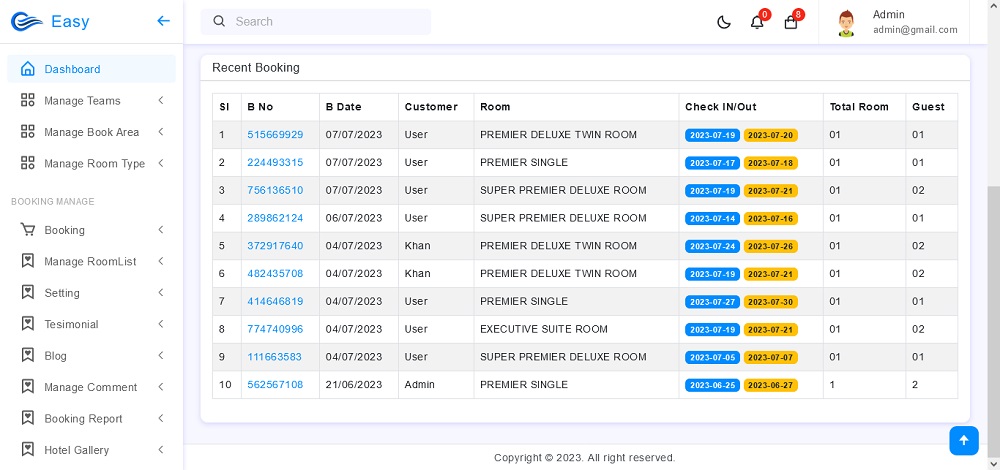Click the Easy logo icon
Image resolution: width=1000 pixels, height=470 pixels.
tap(26, 22)
